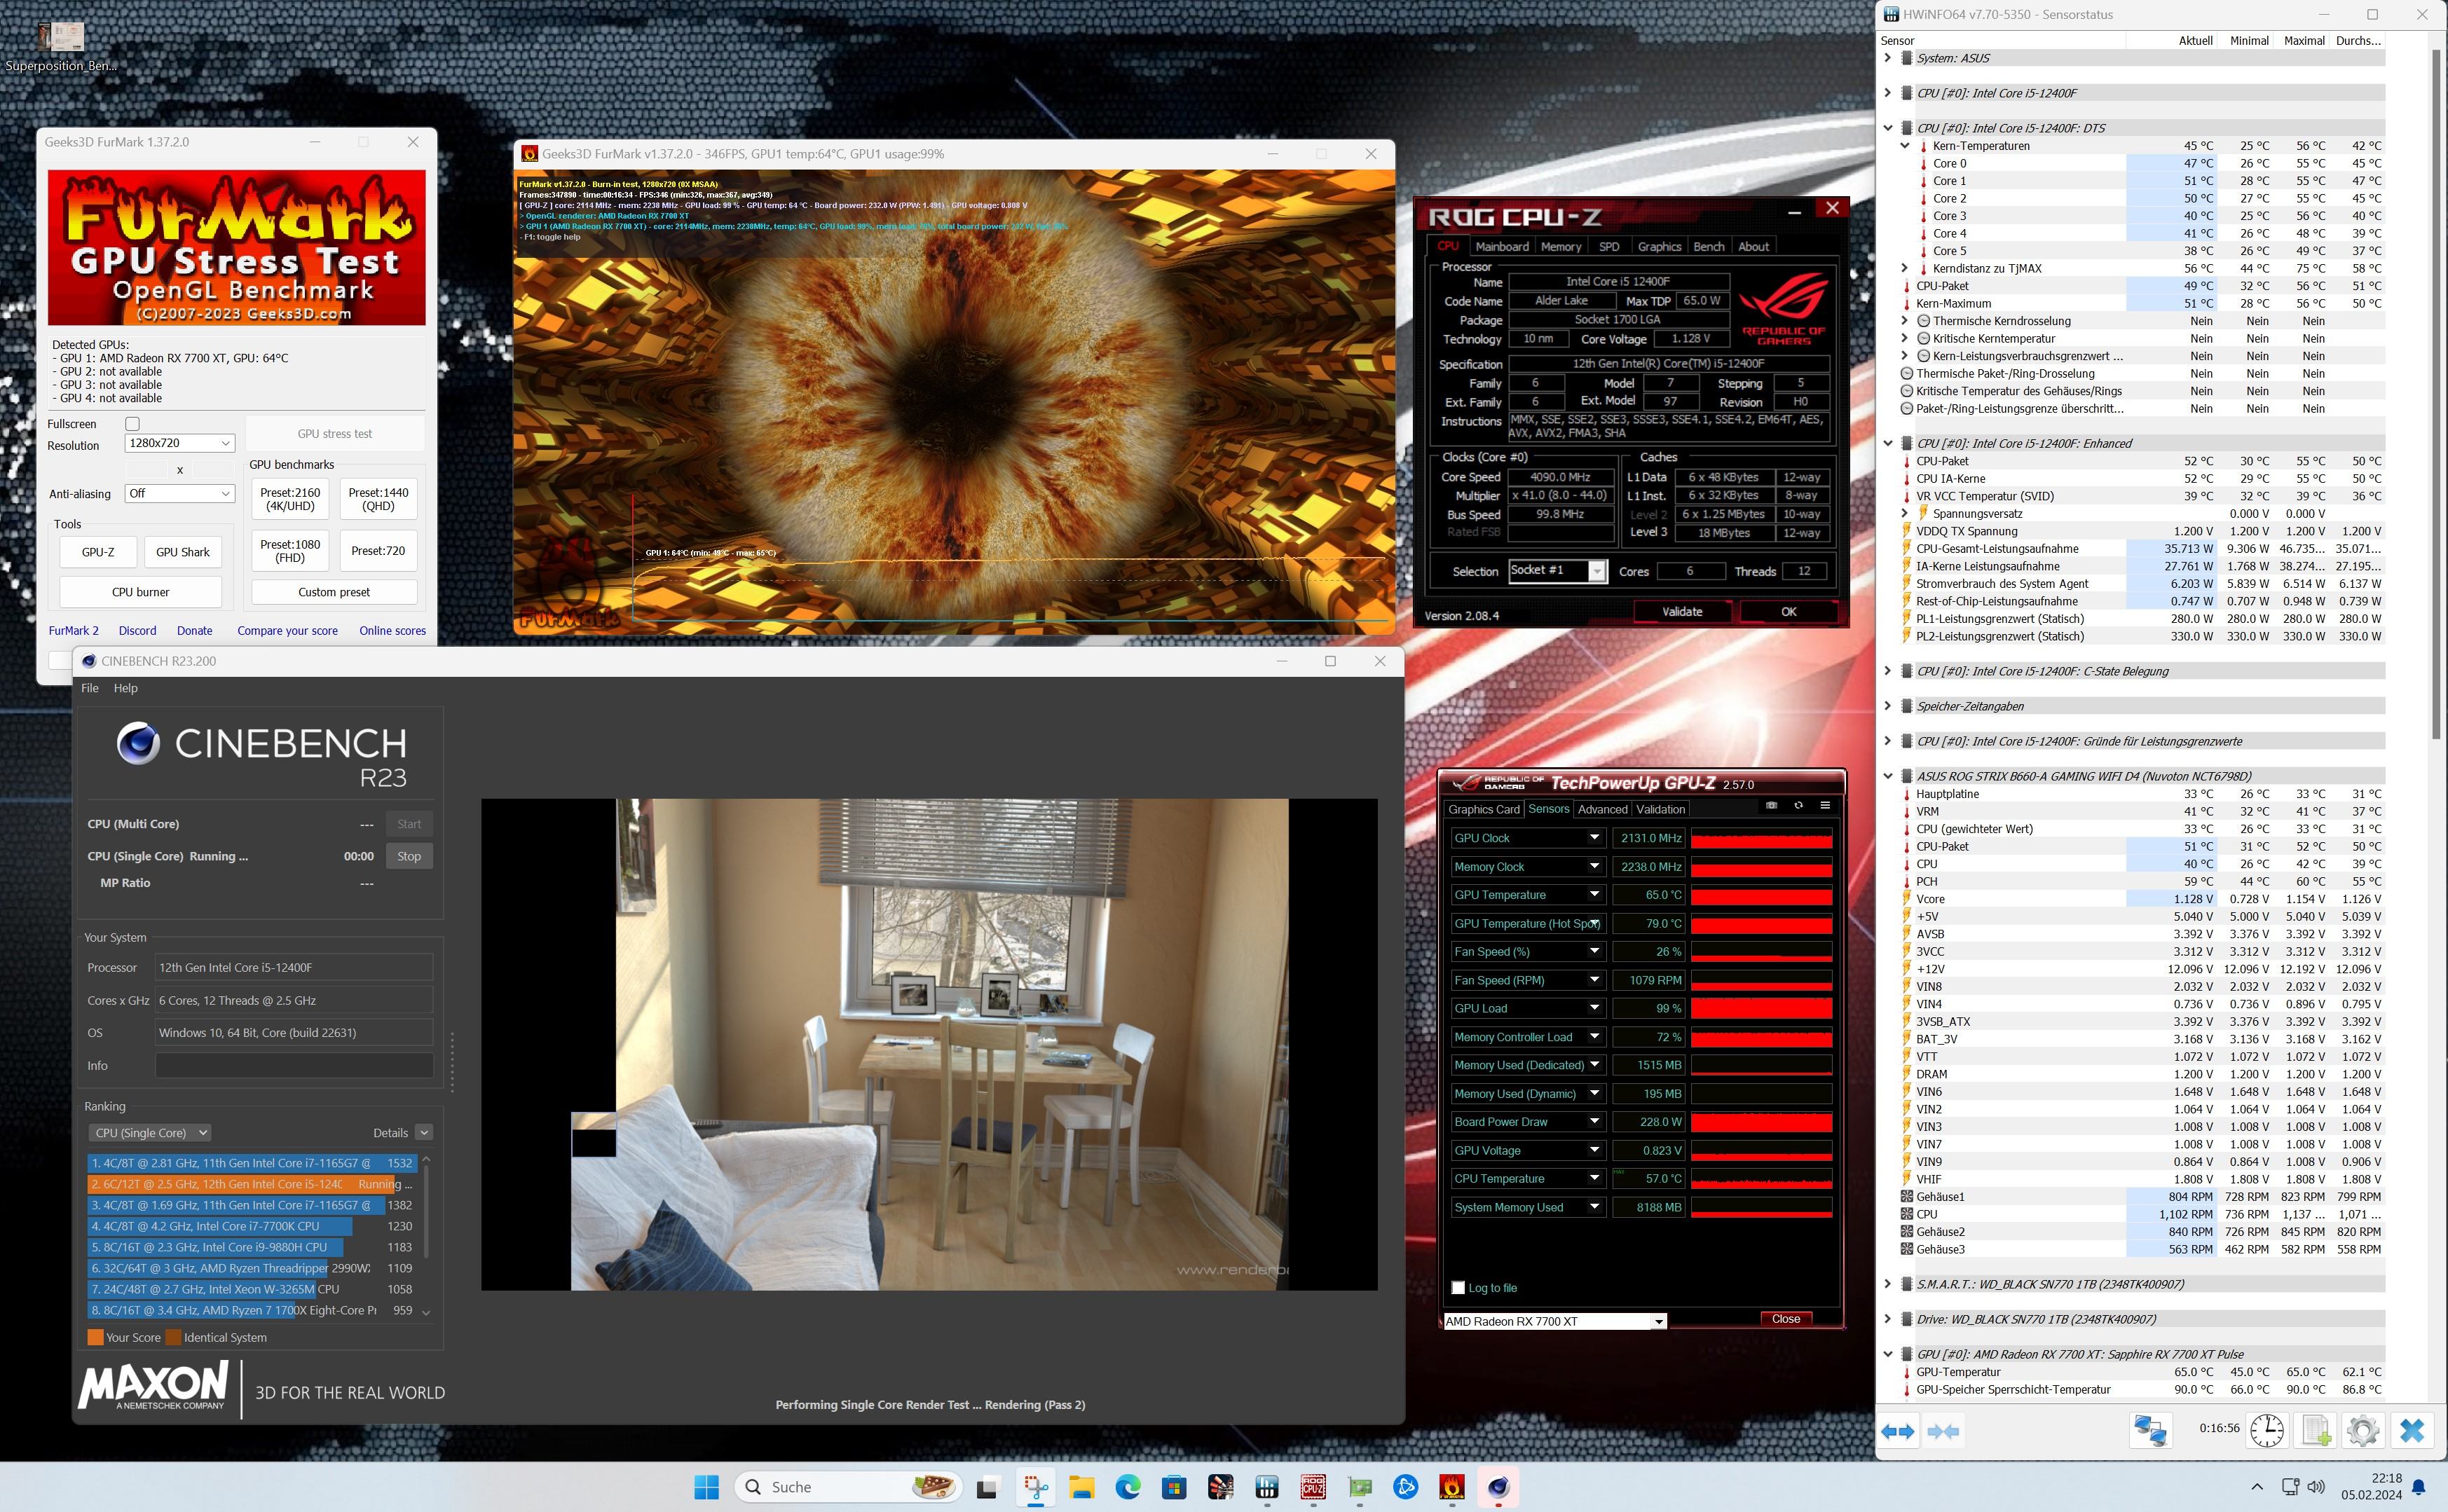This screenshot has width=2448, height=1512.
Task: Click HWiNFO blue X close sensors icon
Action: click(2412, 1430)
